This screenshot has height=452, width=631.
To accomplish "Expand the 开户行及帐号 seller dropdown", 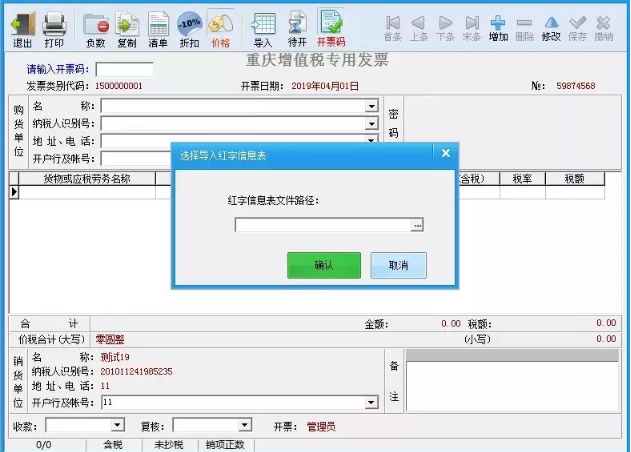I will [372, 403].
